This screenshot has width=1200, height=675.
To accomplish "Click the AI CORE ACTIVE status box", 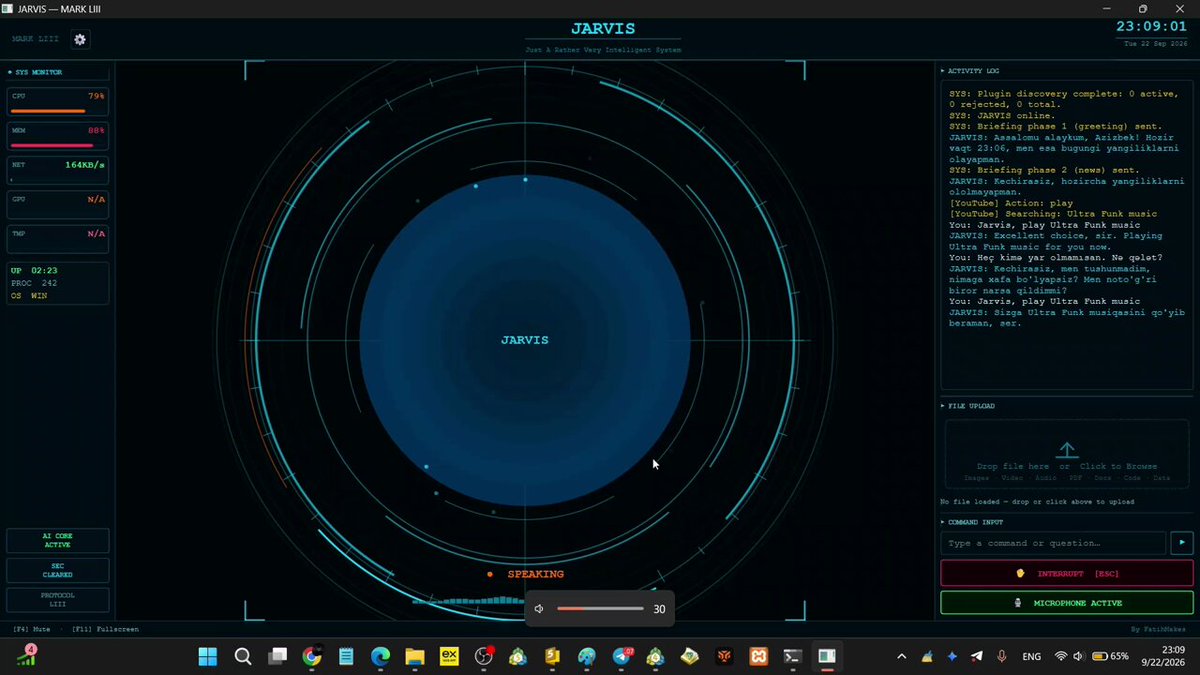I will [58, 540].
